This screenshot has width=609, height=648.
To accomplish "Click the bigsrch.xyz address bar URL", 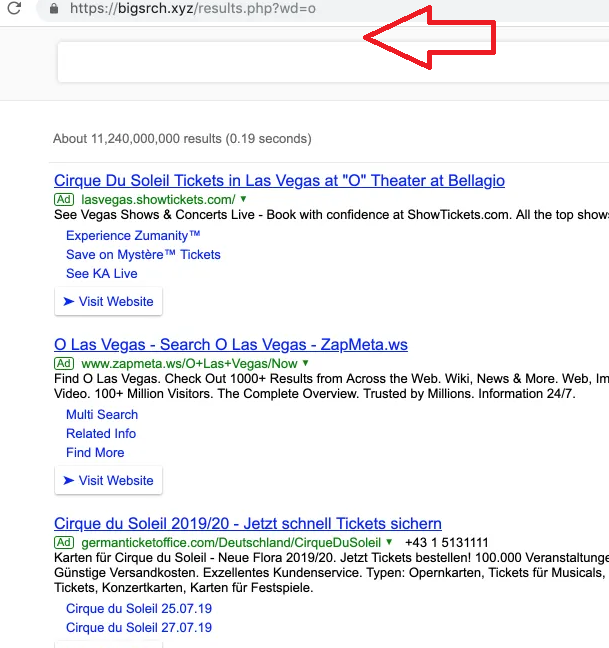I will tap(192, 9).
